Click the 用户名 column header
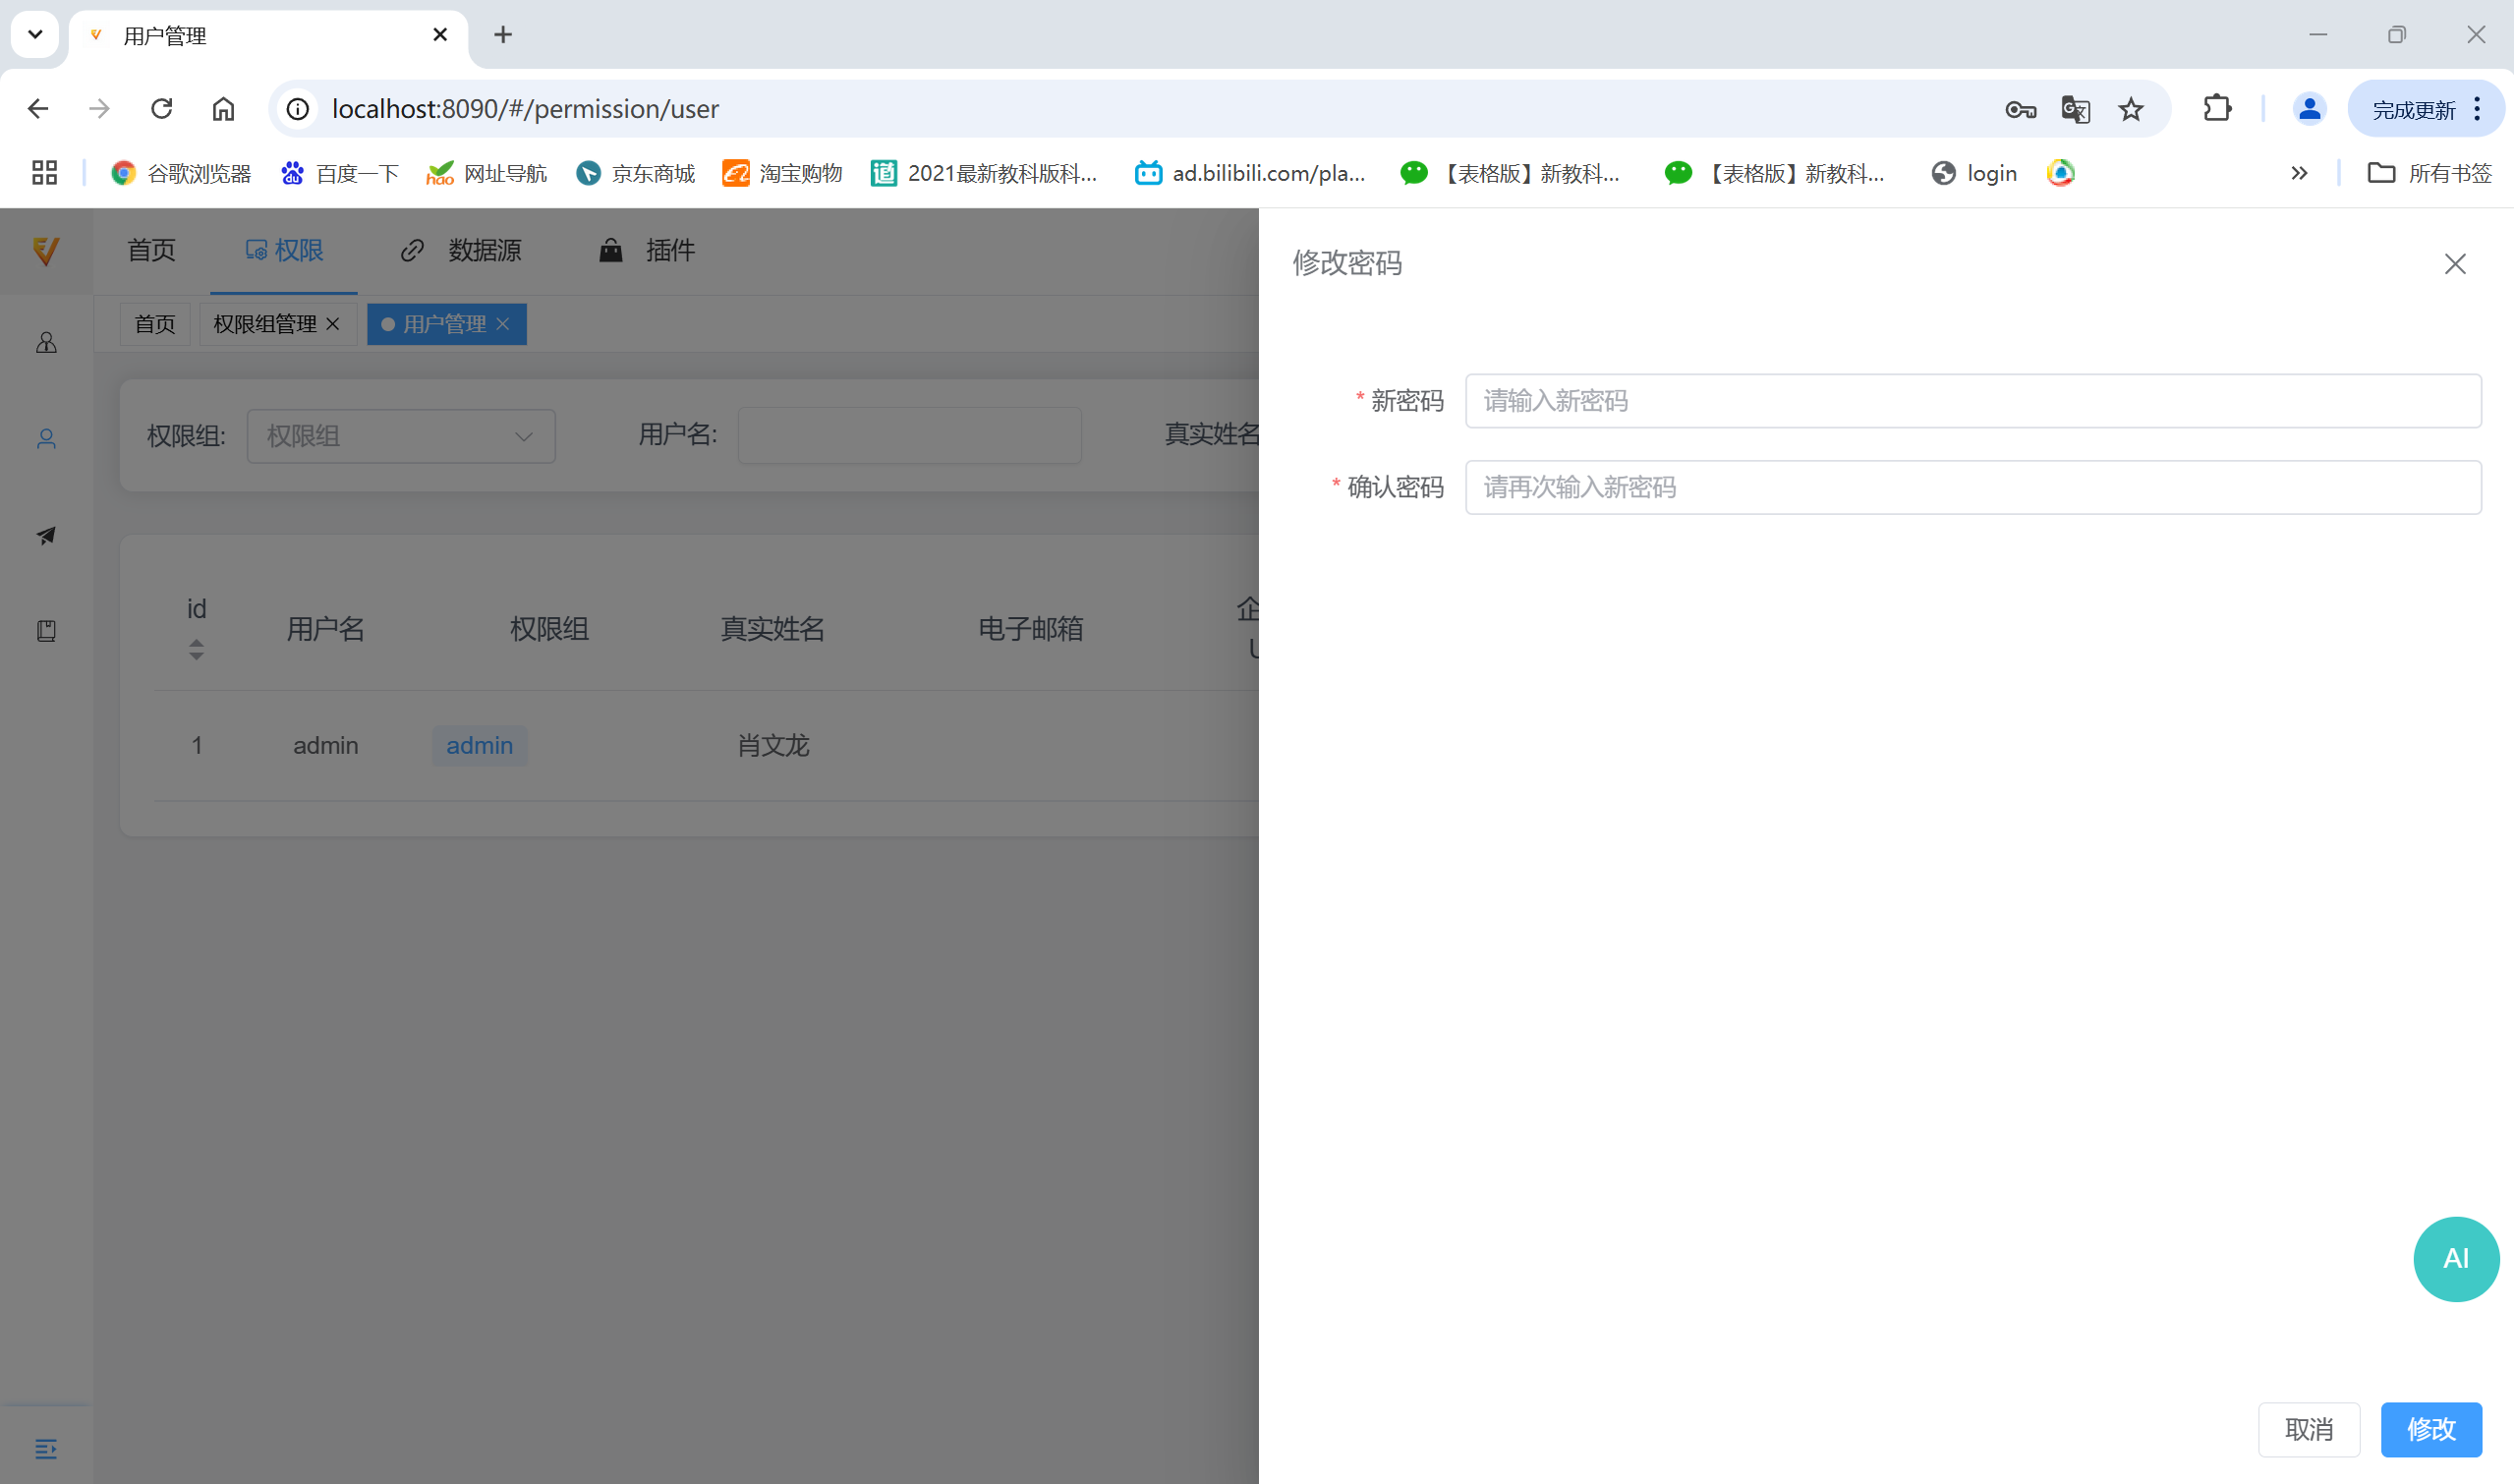 (x=325, y=628)
